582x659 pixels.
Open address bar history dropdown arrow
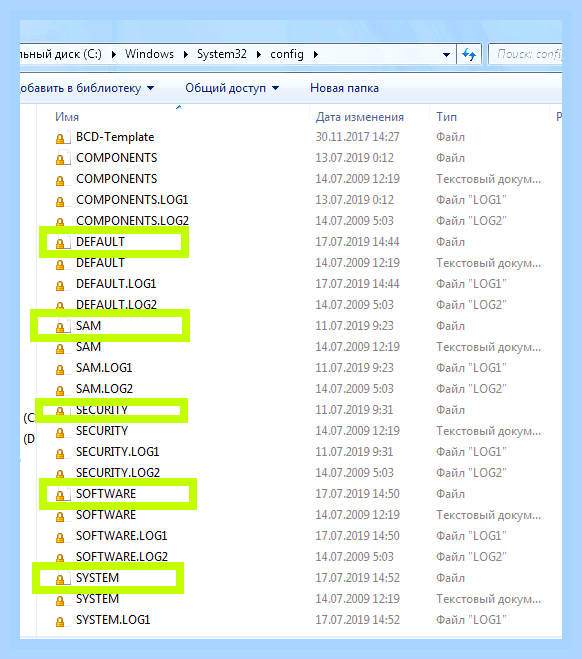(446, 55)
